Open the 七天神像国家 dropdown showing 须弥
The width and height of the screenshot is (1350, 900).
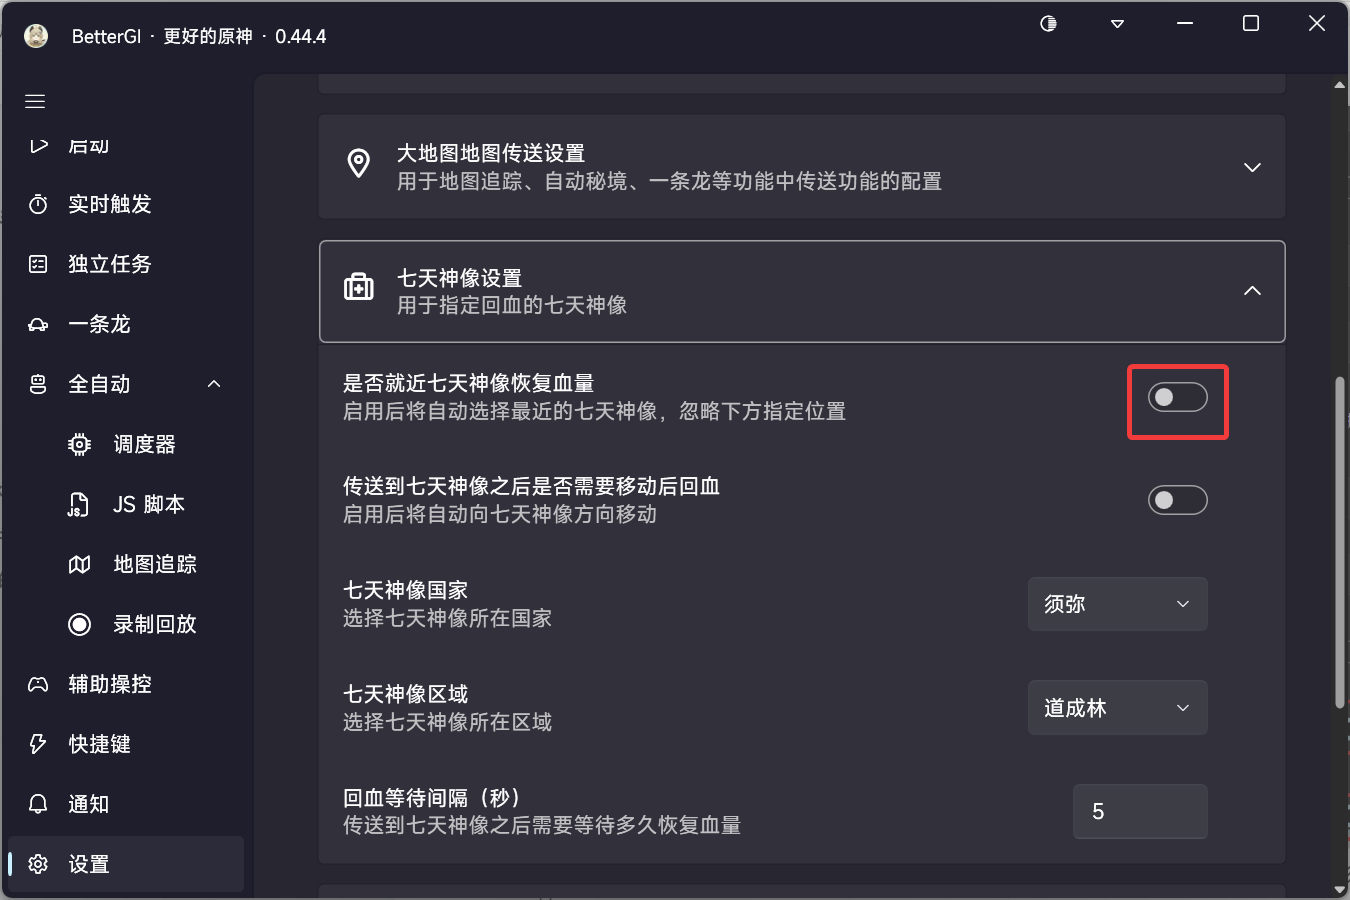(x=1117, y=604)
